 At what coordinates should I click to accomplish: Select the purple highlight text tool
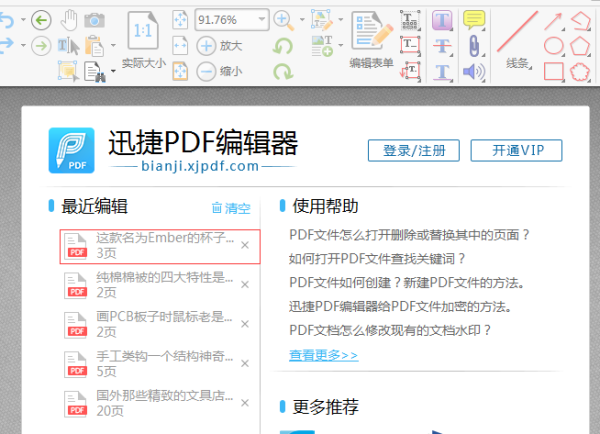(x=442, y=20)
